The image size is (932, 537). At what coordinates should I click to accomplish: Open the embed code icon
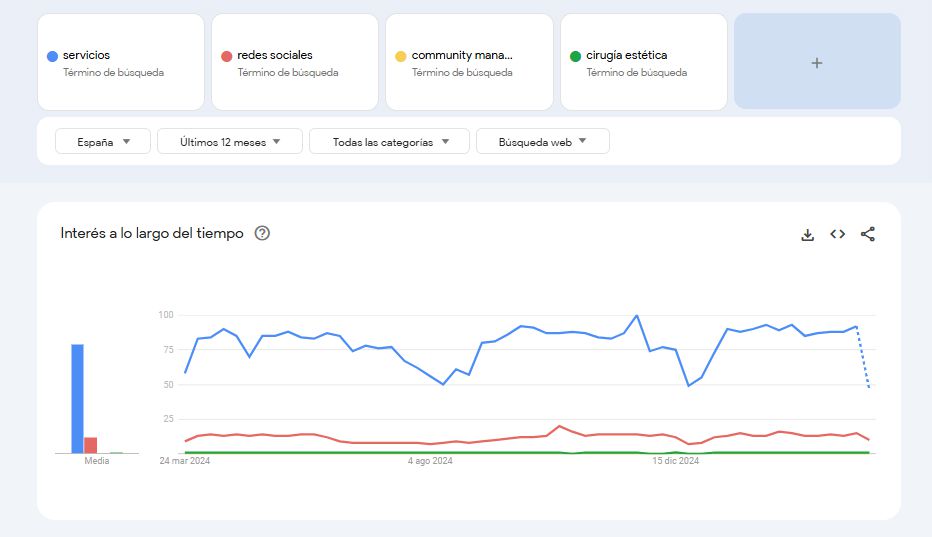click(838, 234)
